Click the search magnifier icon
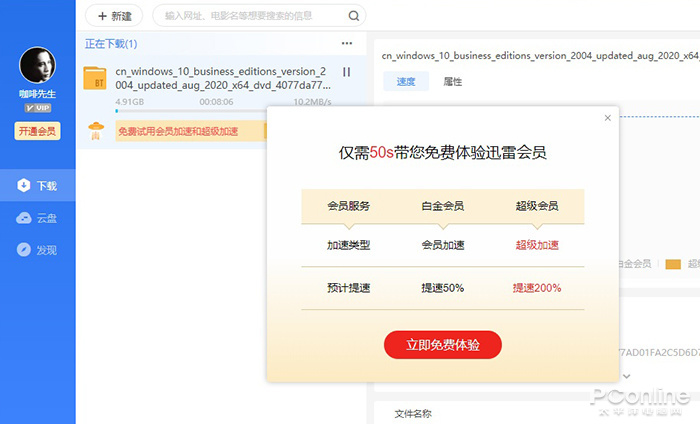 [353, 16]
